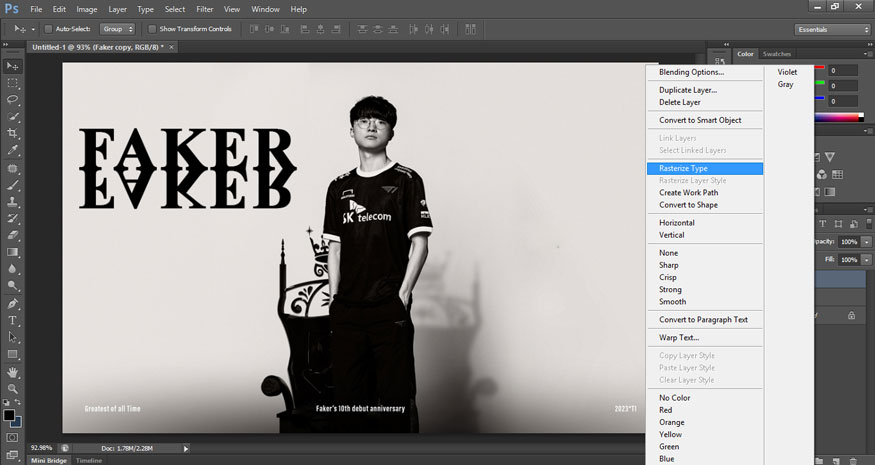Open the Opacity slider dropdown arrow
Screen dimensions: 875x465
point(867,242)
